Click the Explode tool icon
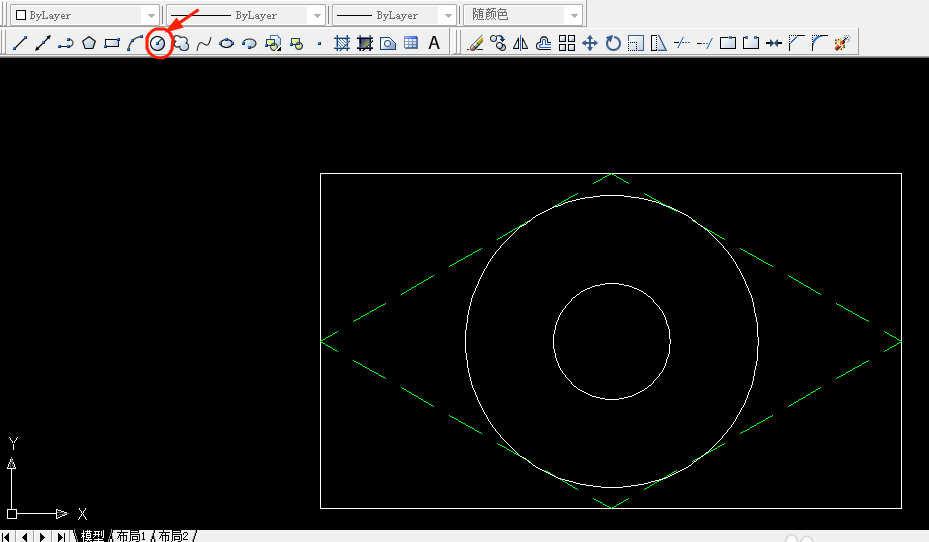The height and width of the screenshot is (542, 929). 842,43
